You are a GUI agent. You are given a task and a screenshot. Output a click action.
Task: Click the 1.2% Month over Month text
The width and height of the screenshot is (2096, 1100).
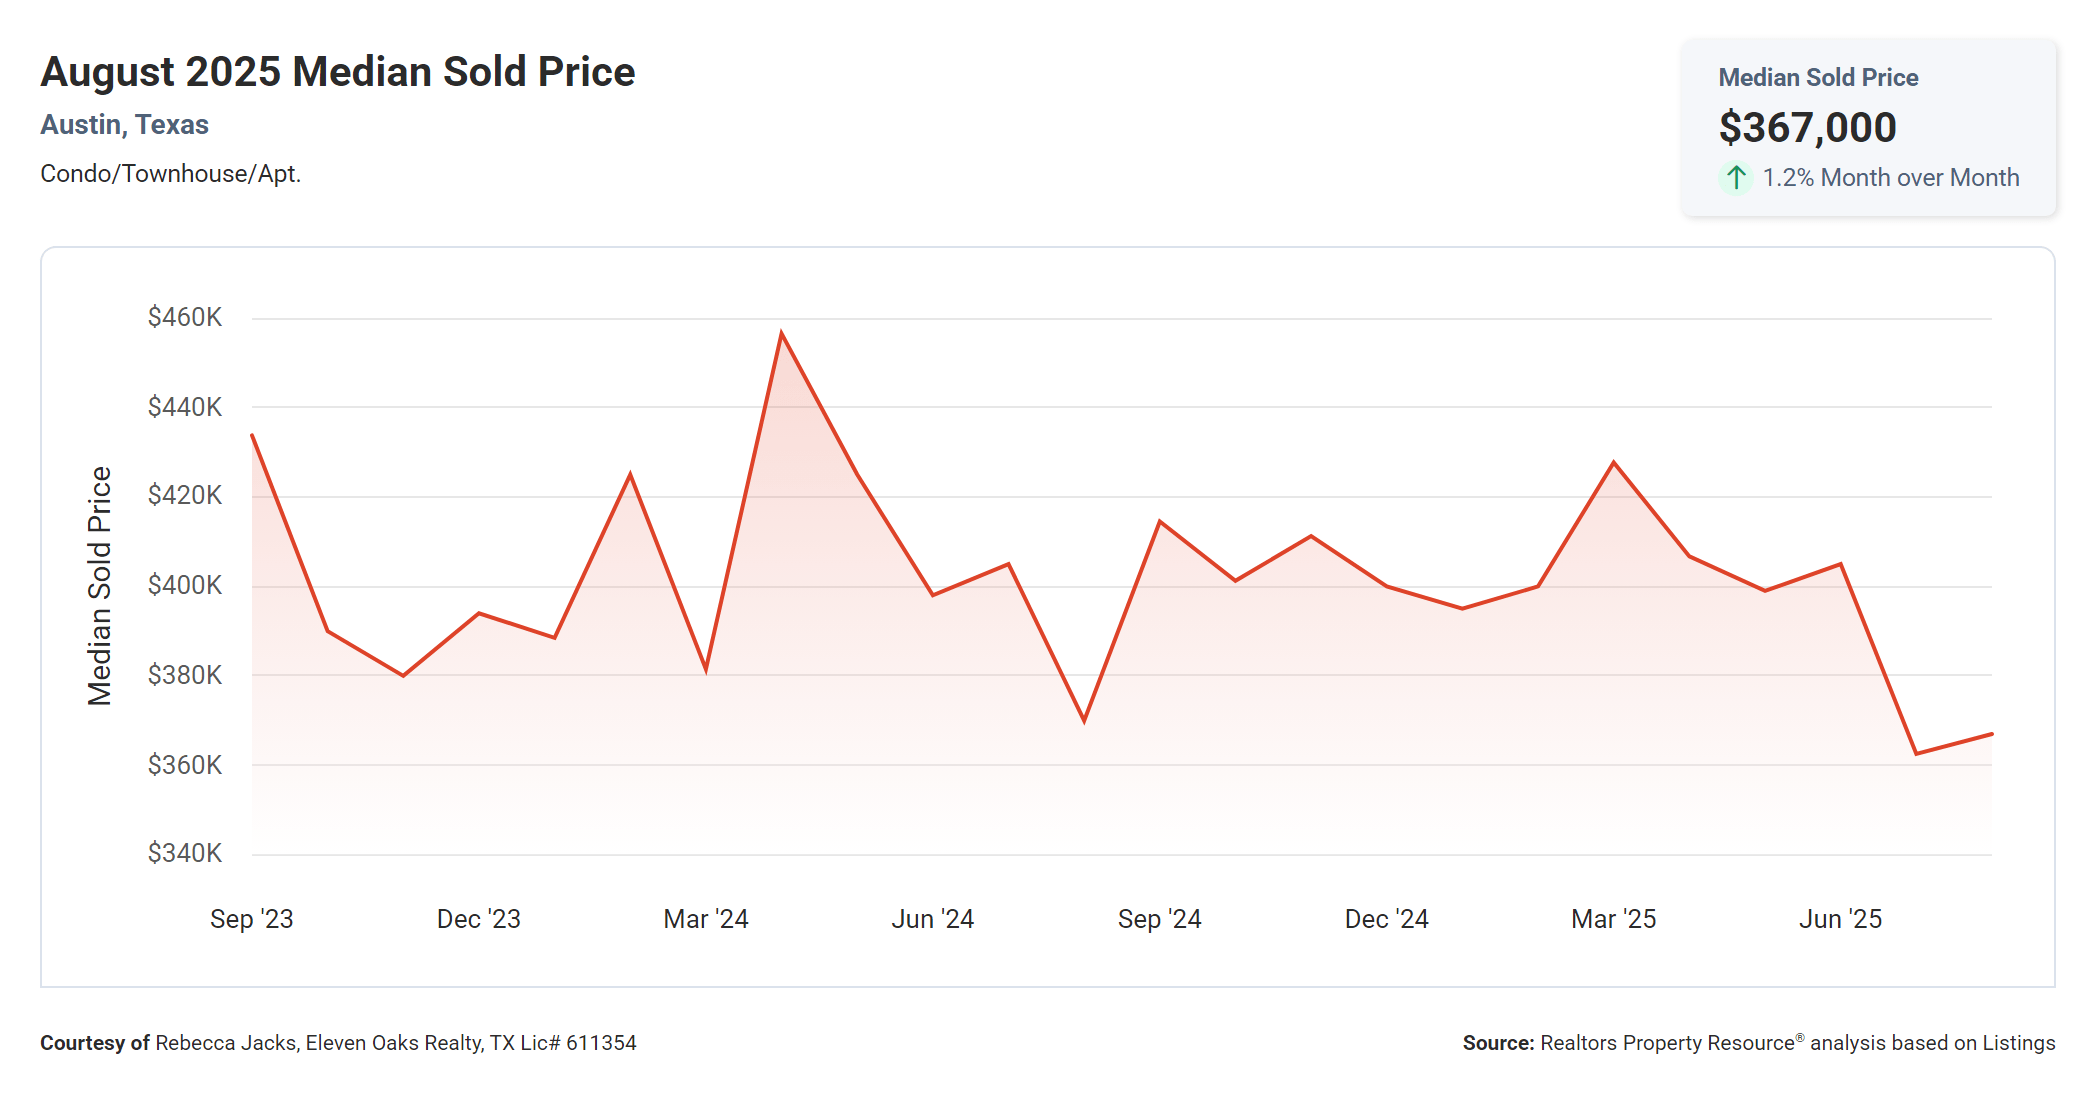pyautogui.click(x=1890, y=178)
